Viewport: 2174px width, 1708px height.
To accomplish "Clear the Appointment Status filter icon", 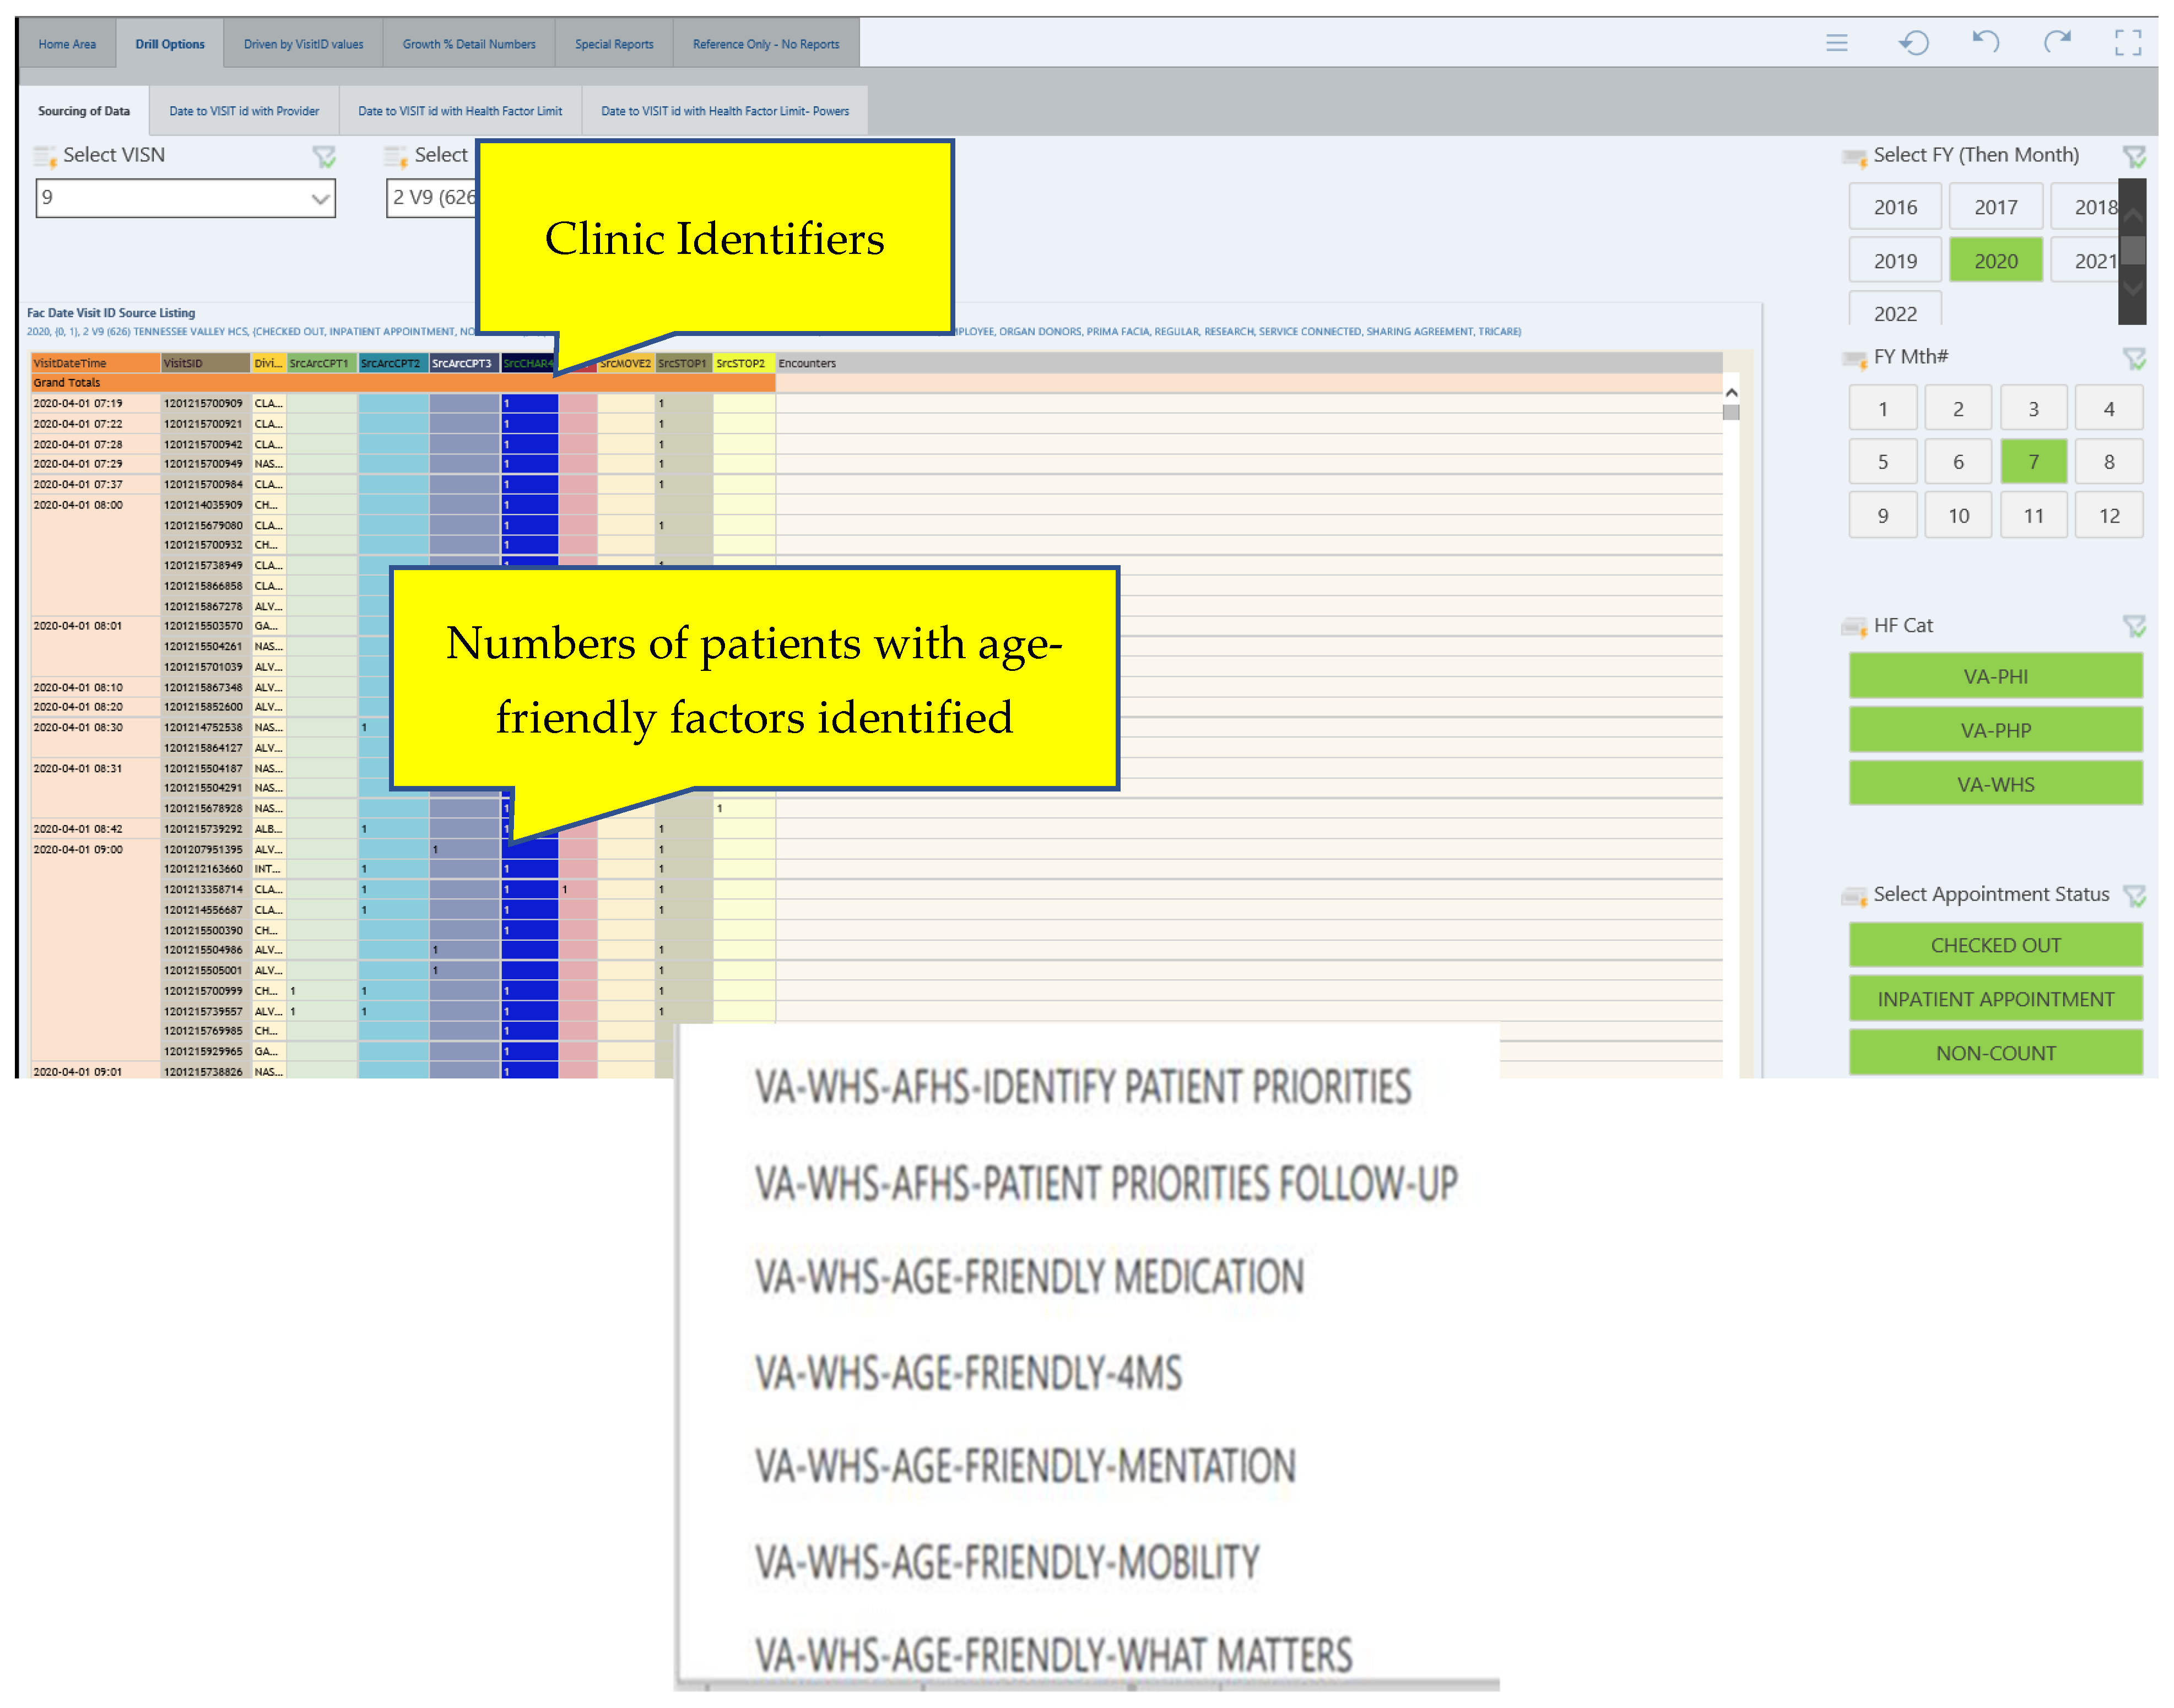I will (x=2134, y=896).
